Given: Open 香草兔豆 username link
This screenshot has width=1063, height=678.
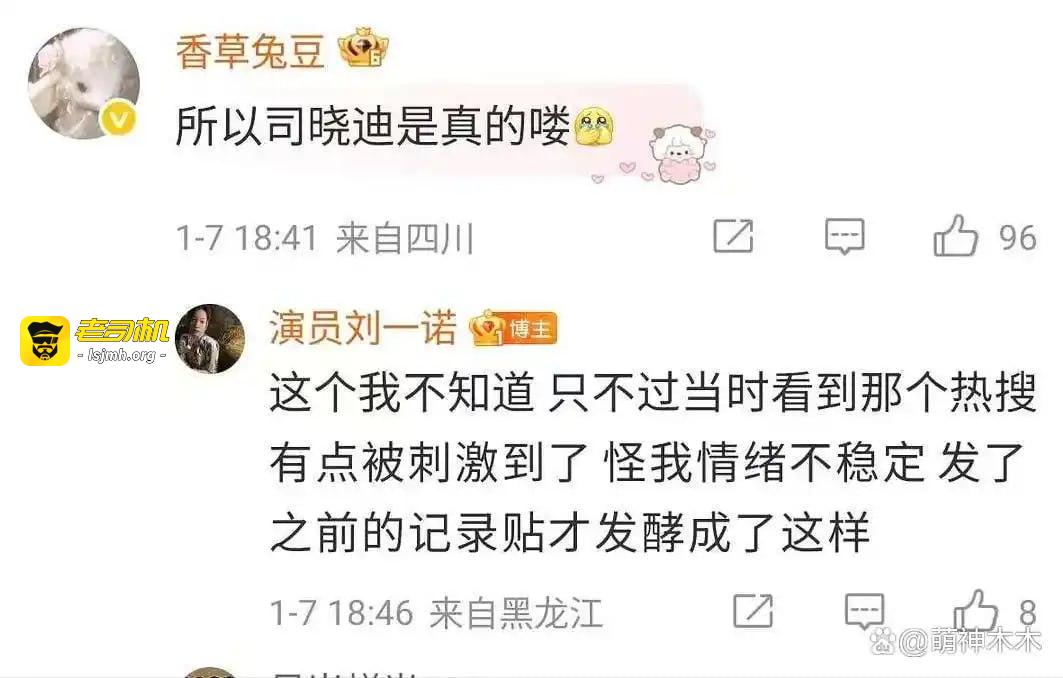Looking at the screenshot, I should coord(249,52).
